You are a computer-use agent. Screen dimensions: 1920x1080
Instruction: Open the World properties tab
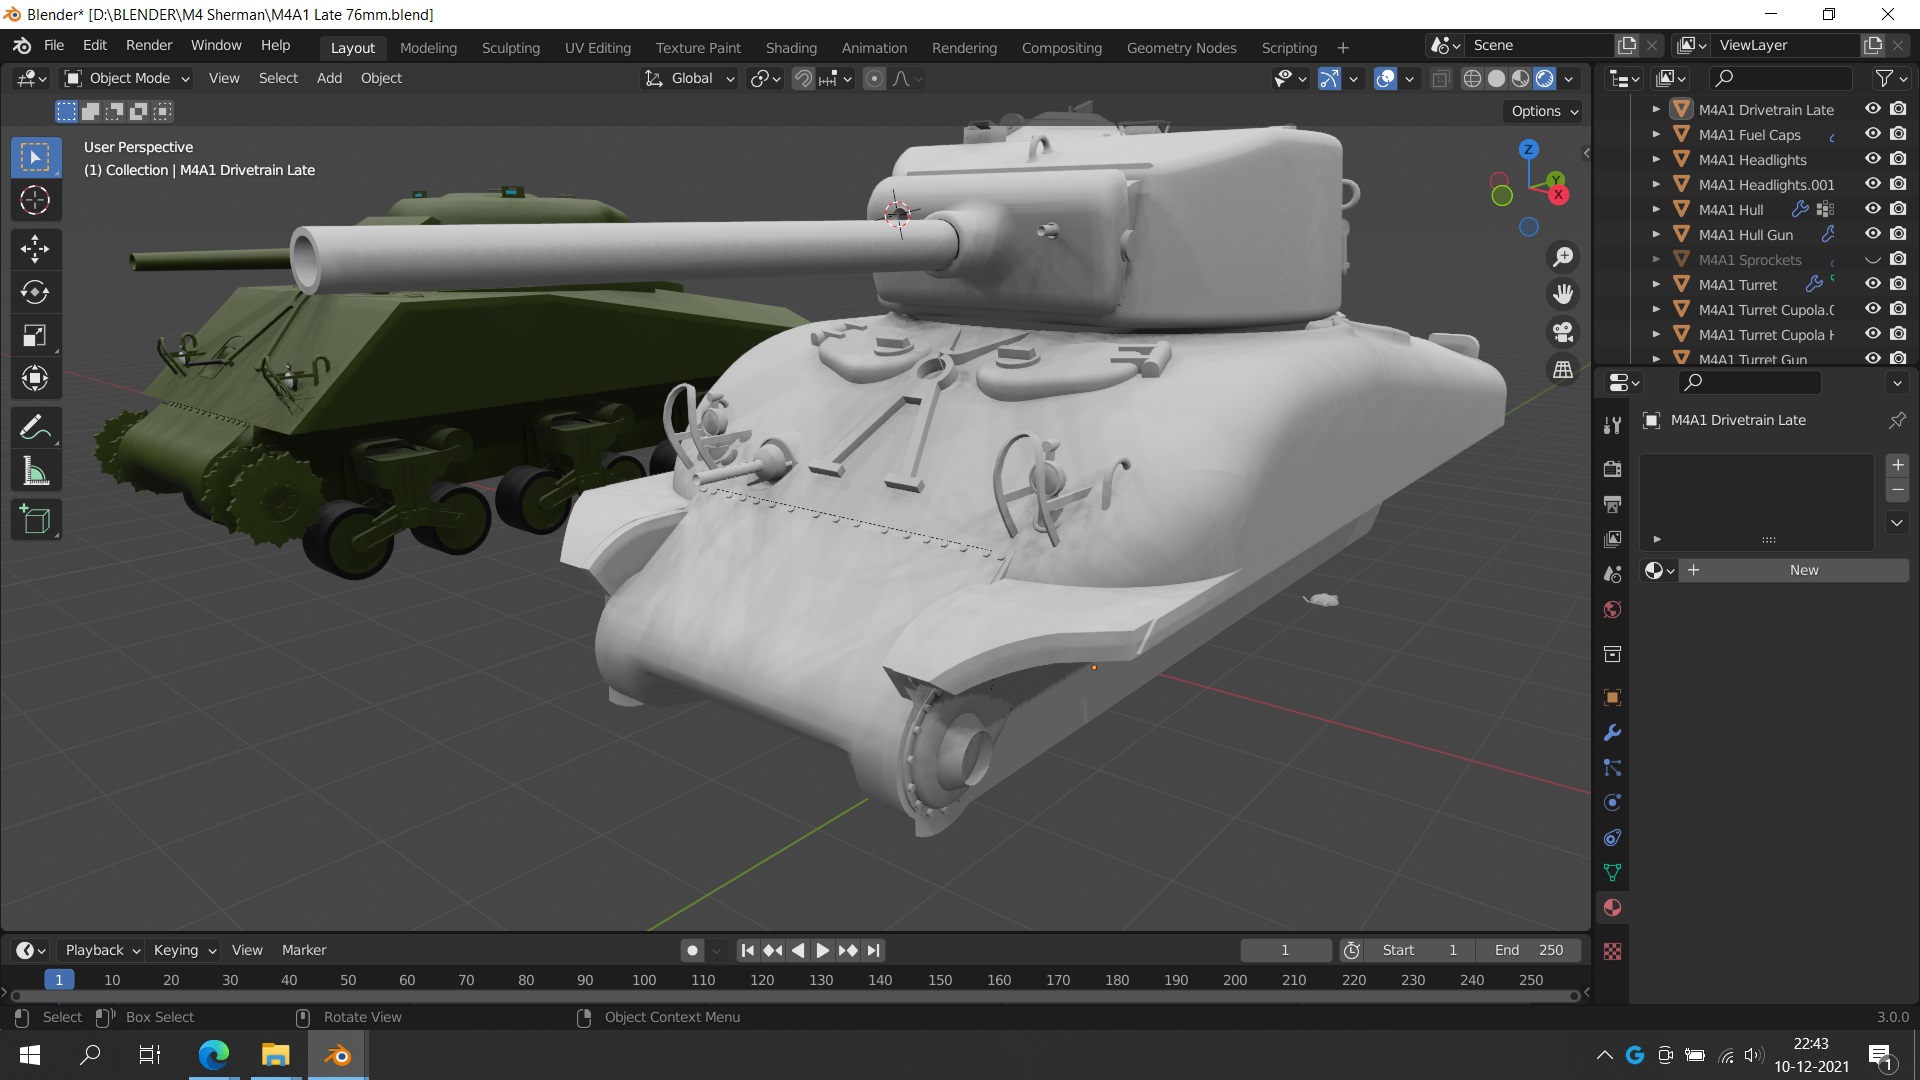pyautogui.click(x=1612, y=610)
